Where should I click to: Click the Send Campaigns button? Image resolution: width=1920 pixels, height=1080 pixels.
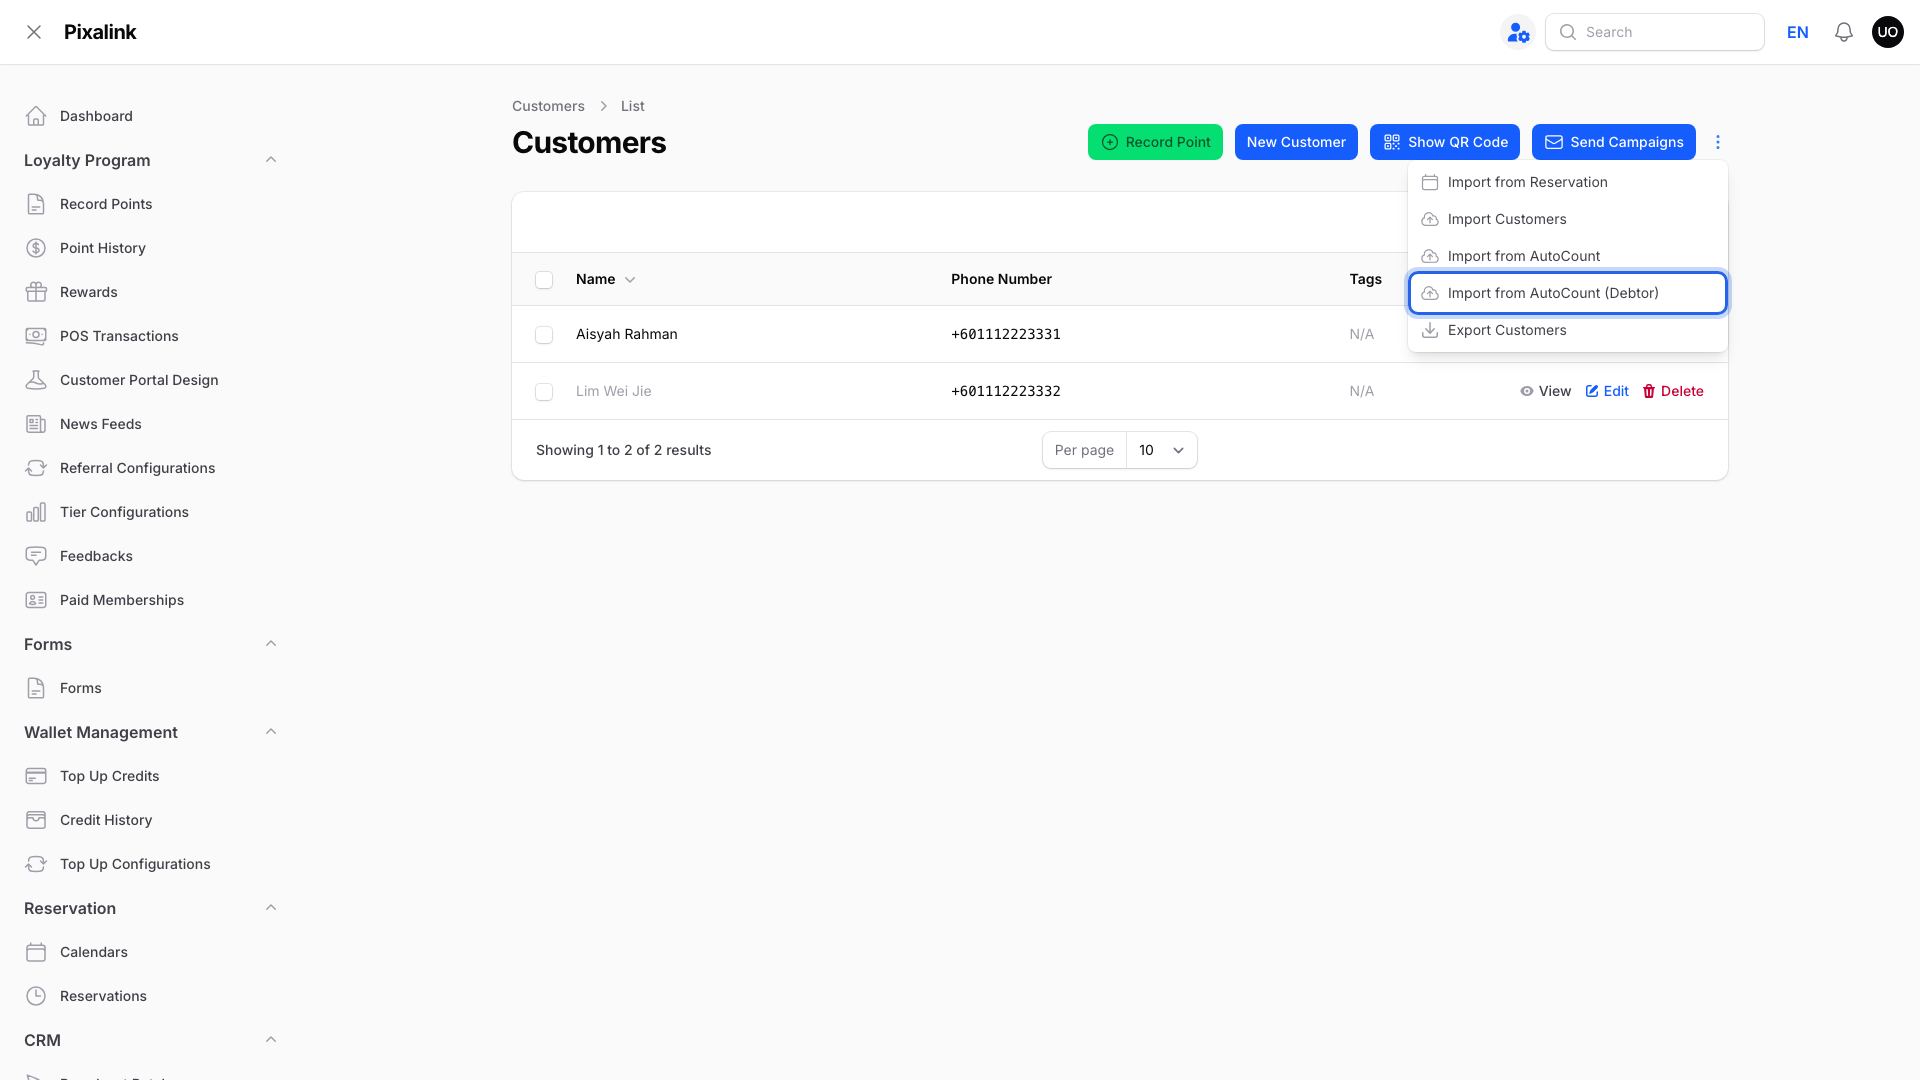coord(1614,142)
